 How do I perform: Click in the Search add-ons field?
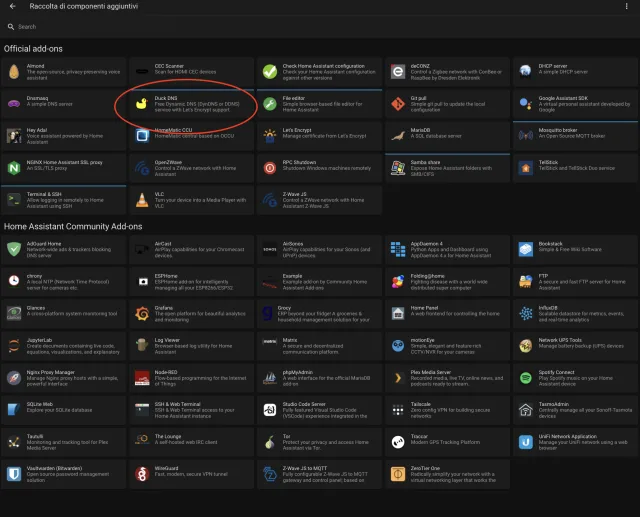point(320,27)
